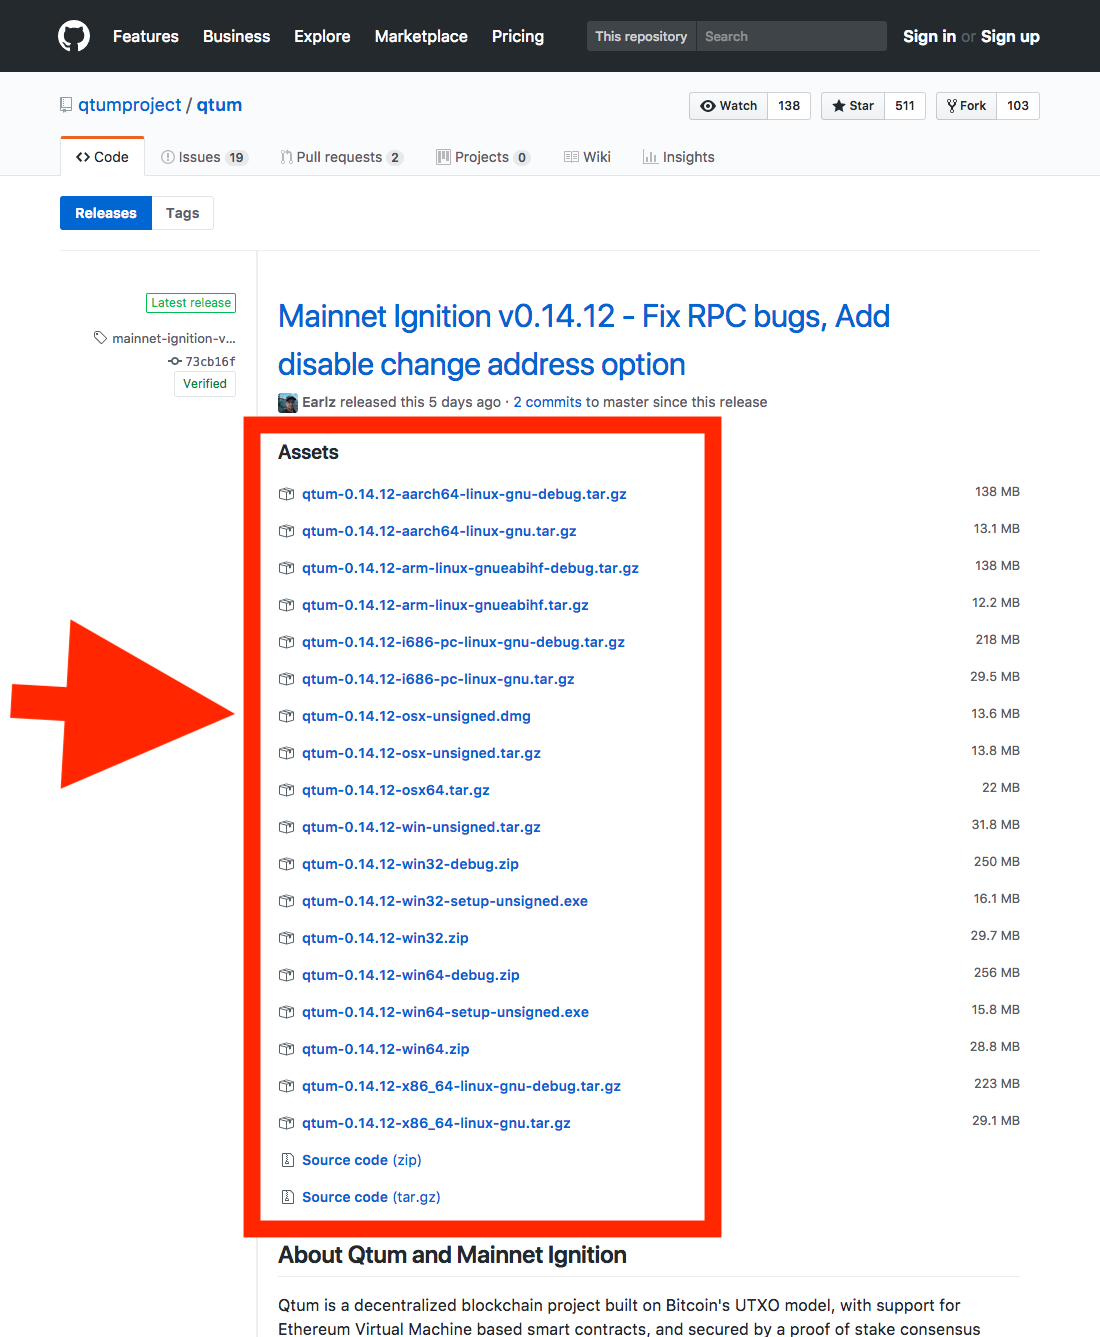Click the package icon beside qtum-0.14.12-osx-unsigned.dmg

(x=287, y=716)
